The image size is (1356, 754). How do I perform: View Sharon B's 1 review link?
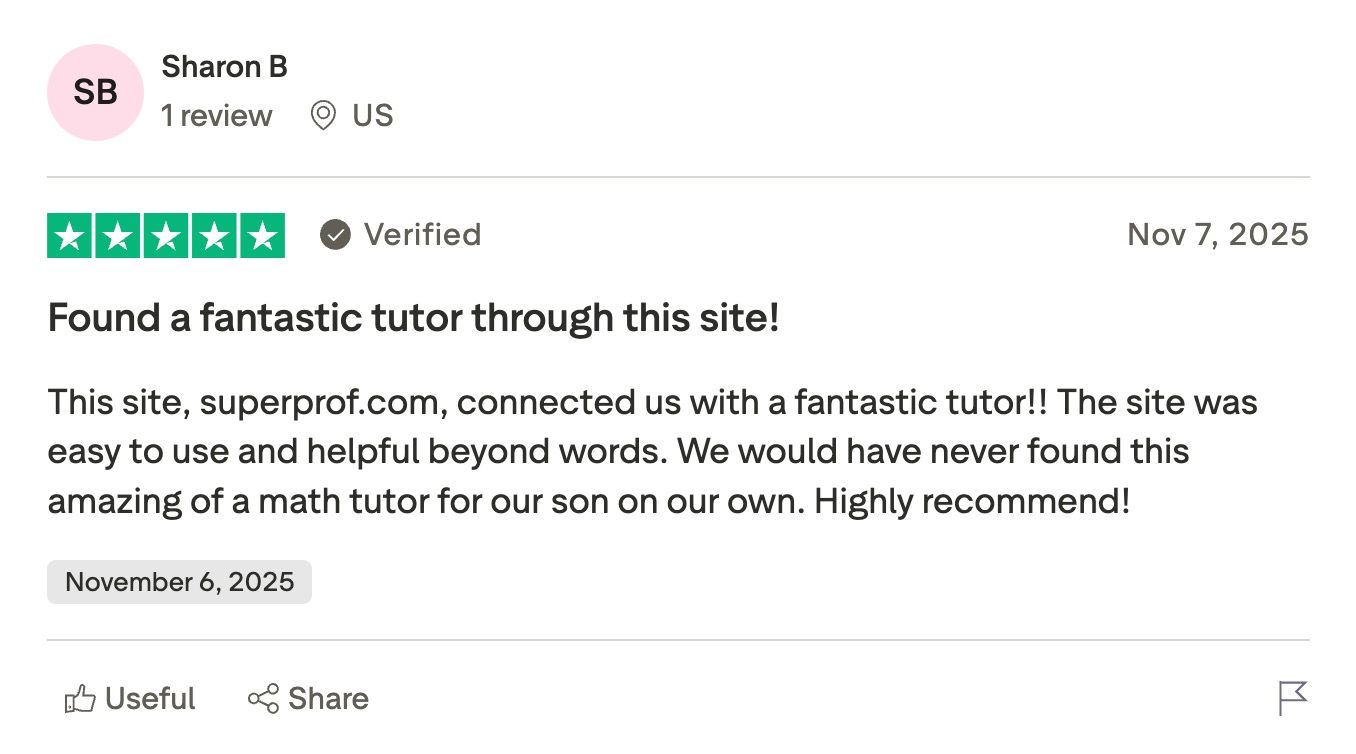[x=217, y=115]
